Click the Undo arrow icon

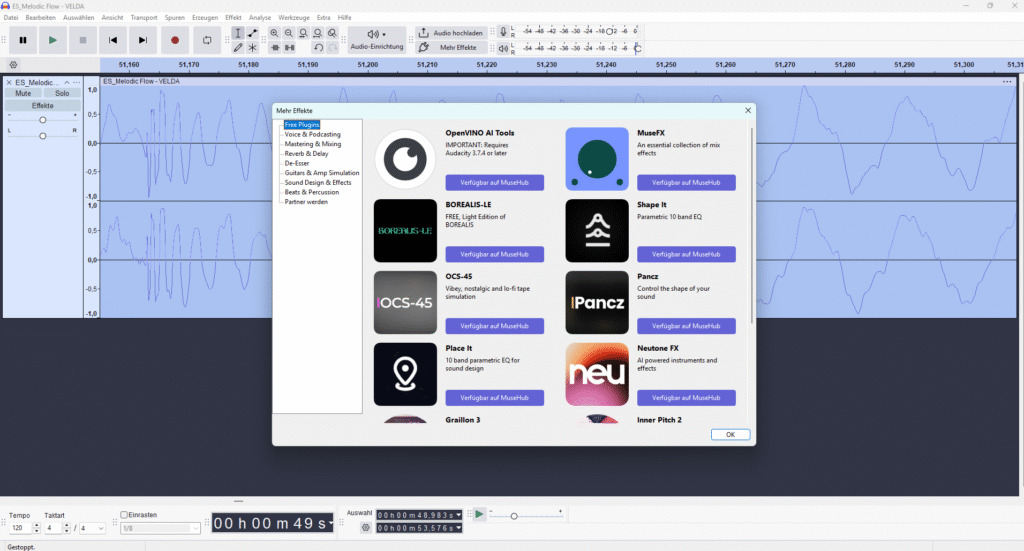[318, 48]
